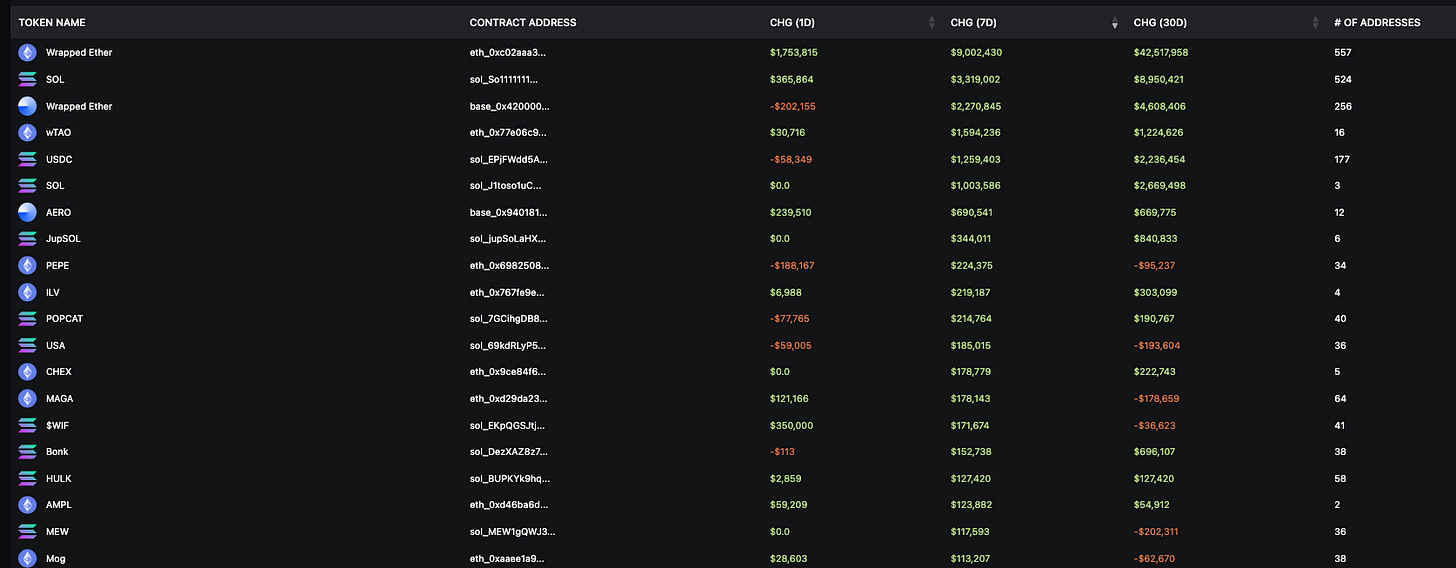The height and width of the screenshot is (568, 1456).
Task: Click the # OF ADDRESSES column header
Action: click(1377, 22)
